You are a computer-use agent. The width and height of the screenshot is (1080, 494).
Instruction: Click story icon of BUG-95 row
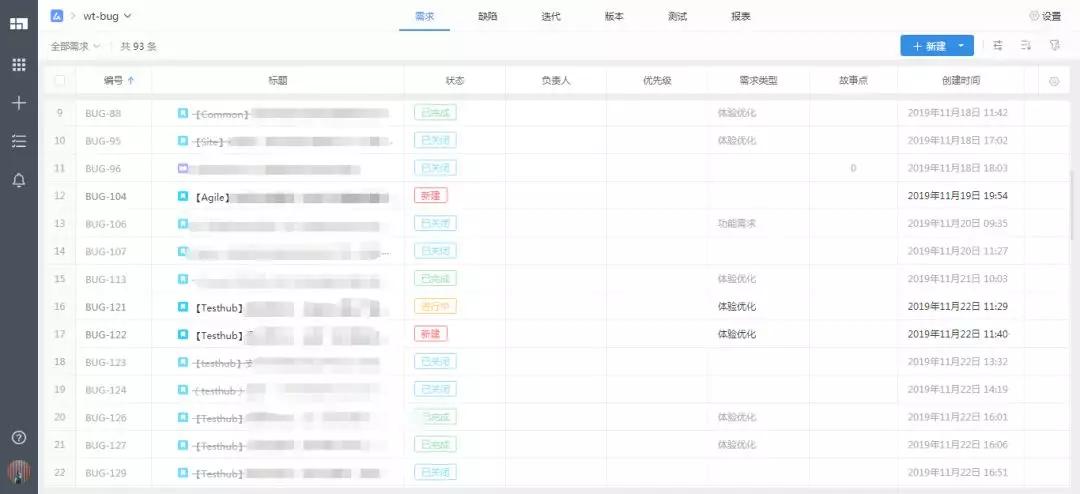pos(183,141)
